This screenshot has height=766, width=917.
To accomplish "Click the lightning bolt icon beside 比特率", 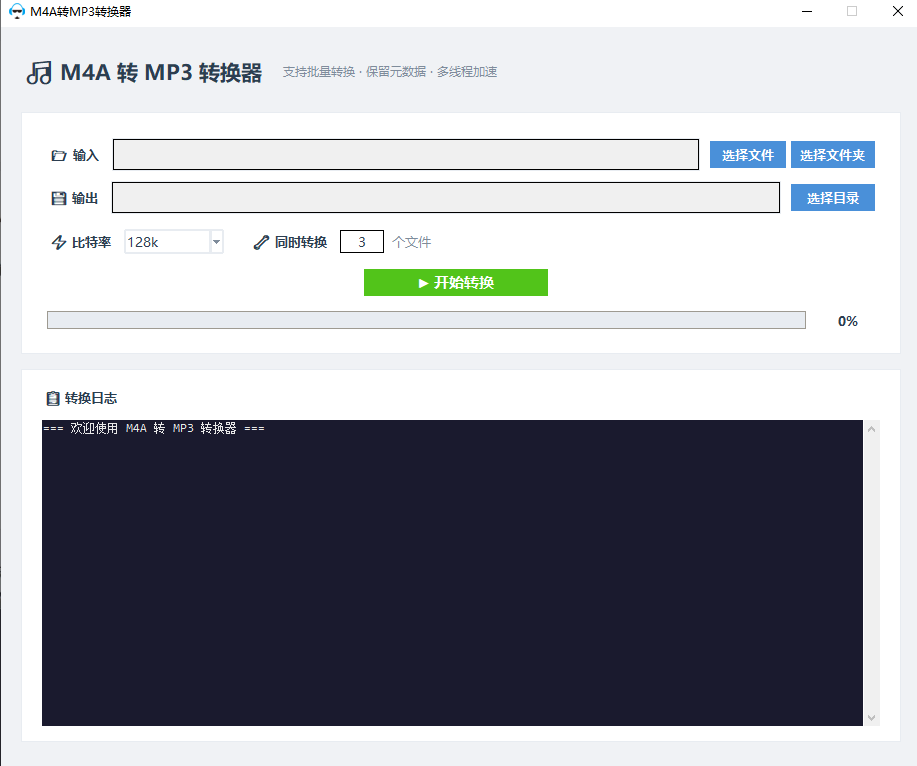I will (58, 242).
